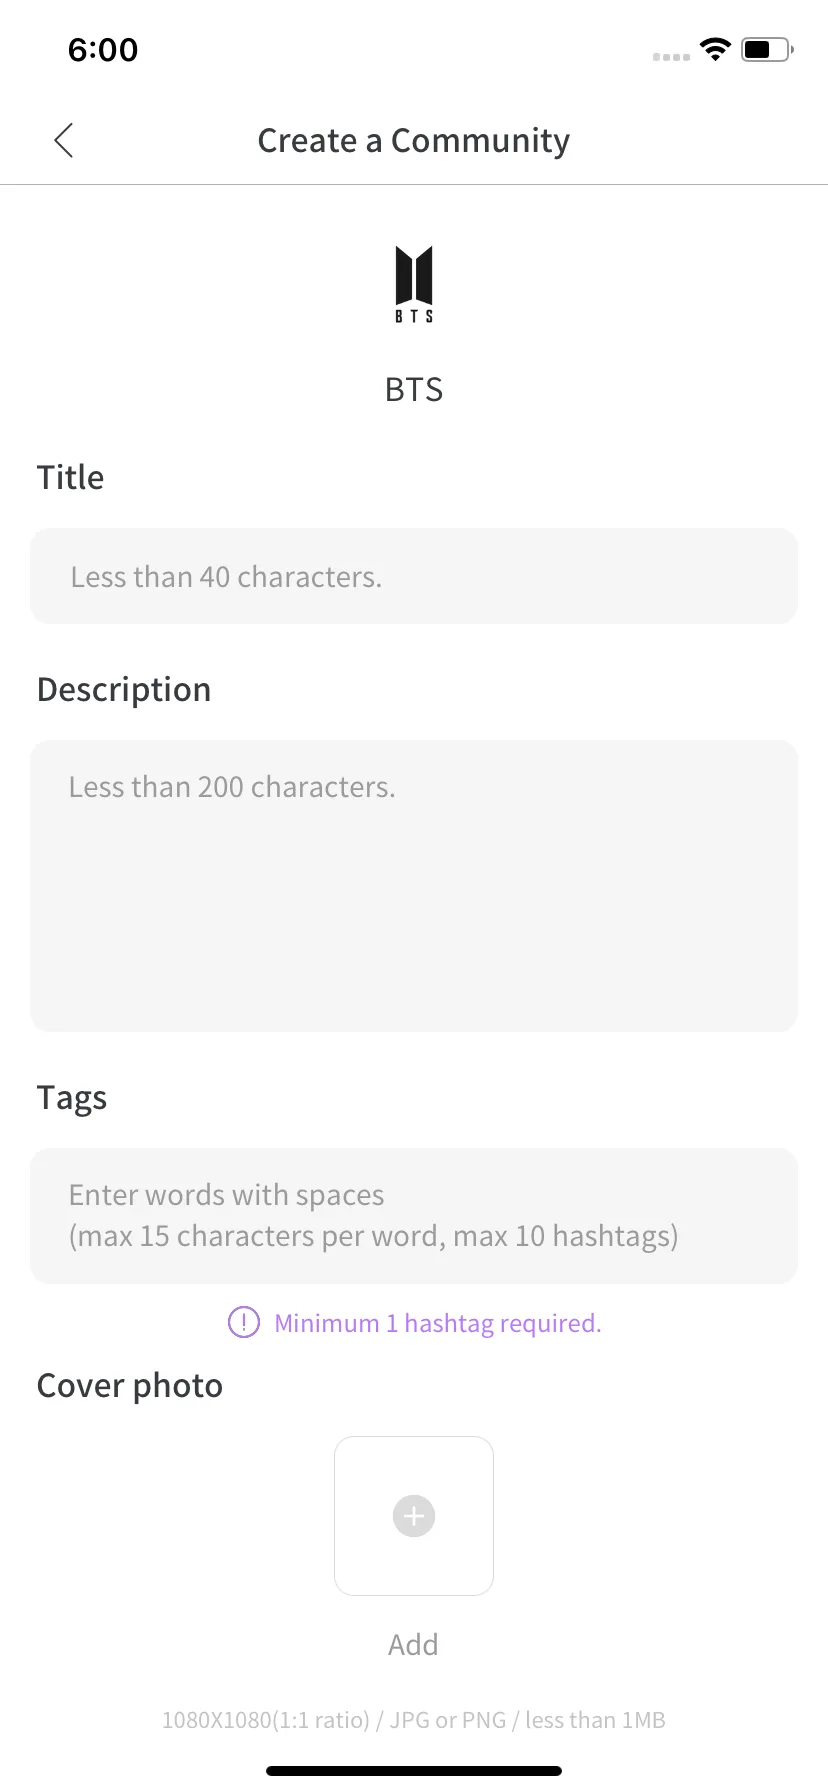Focus the Title input field
Screen dimensions: 828x1792
[x=414, y=576]
